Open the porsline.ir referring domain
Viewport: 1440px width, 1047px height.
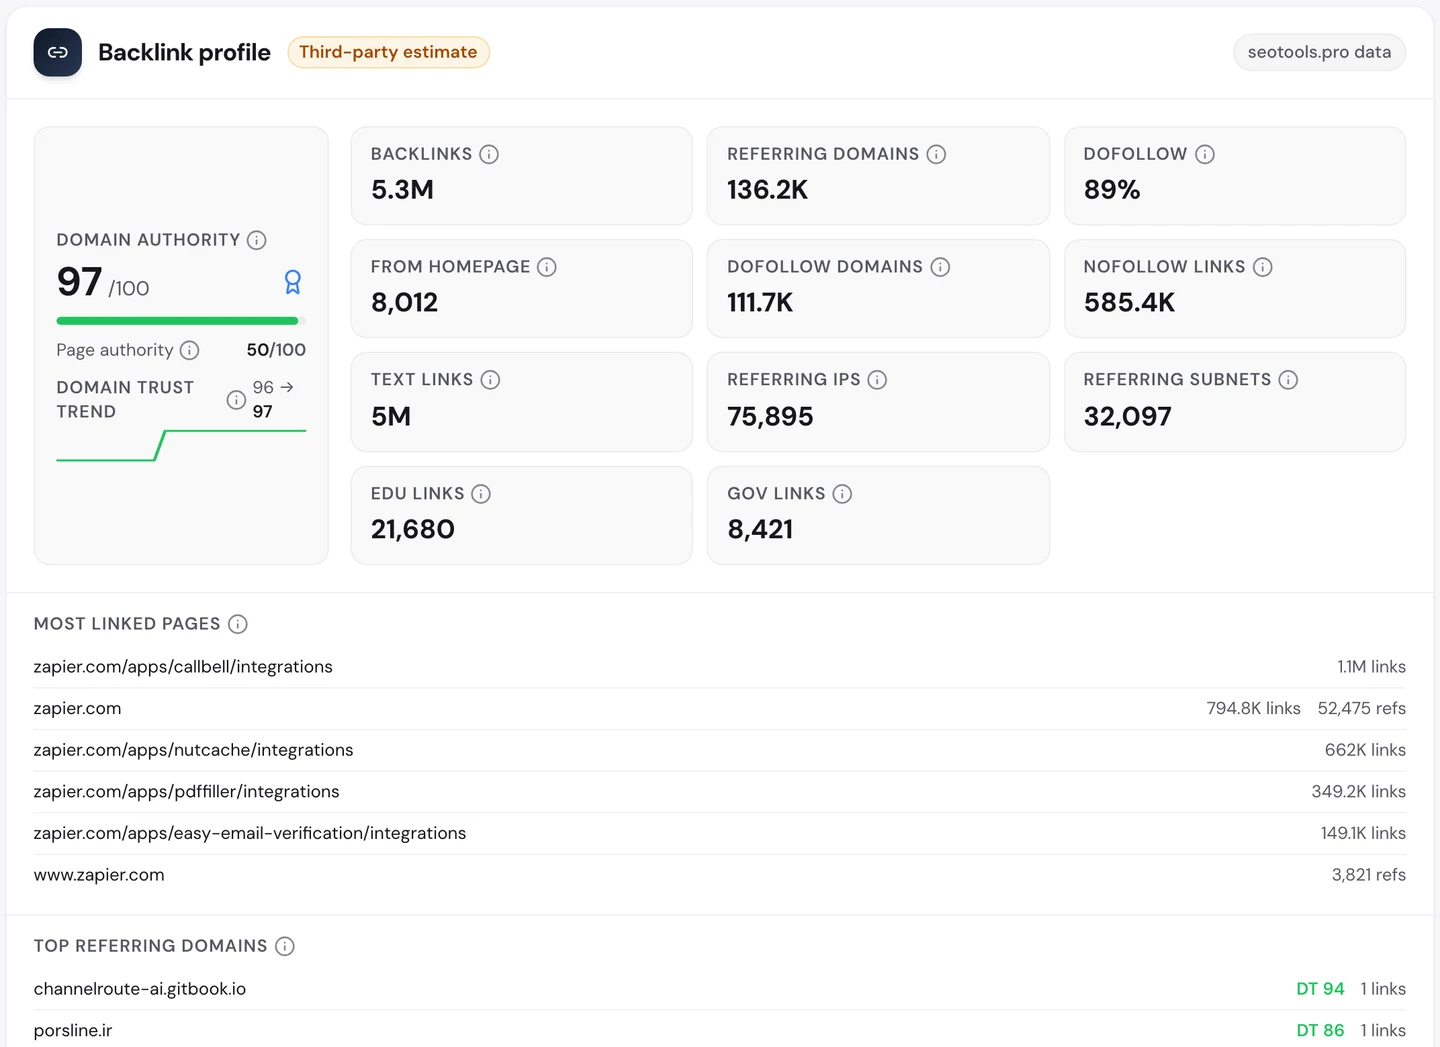73,1031
